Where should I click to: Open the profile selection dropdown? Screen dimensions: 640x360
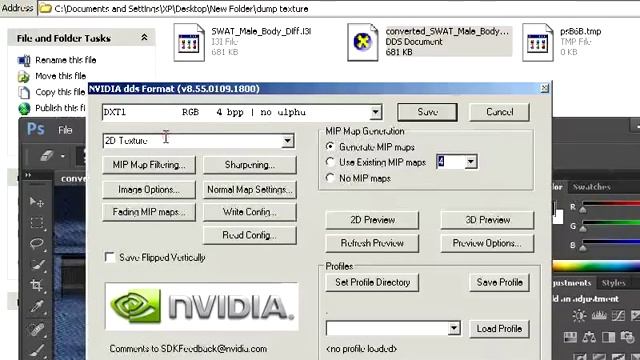coord(454,328)
